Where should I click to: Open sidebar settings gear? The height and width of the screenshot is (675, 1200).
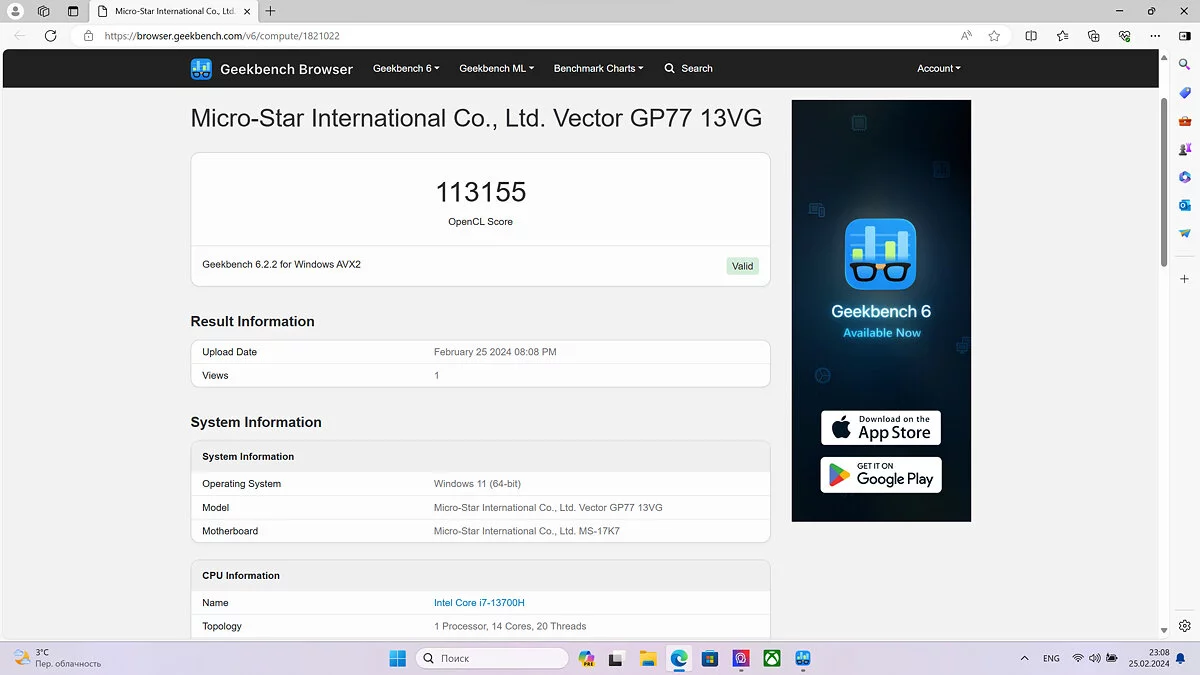click(x=1185, y=626)
